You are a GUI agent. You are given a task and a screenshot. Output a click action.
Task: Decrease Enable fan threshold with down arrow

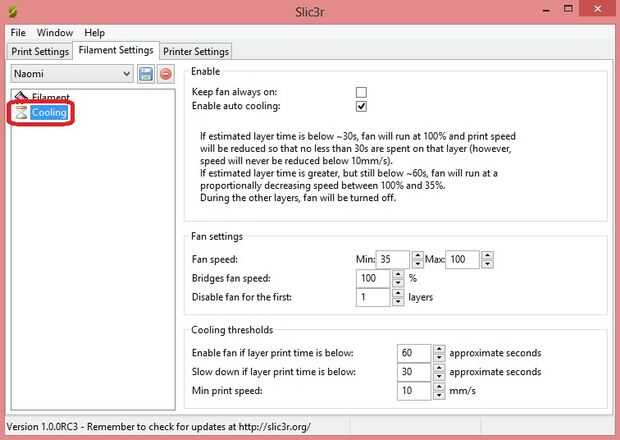[439, 358]
